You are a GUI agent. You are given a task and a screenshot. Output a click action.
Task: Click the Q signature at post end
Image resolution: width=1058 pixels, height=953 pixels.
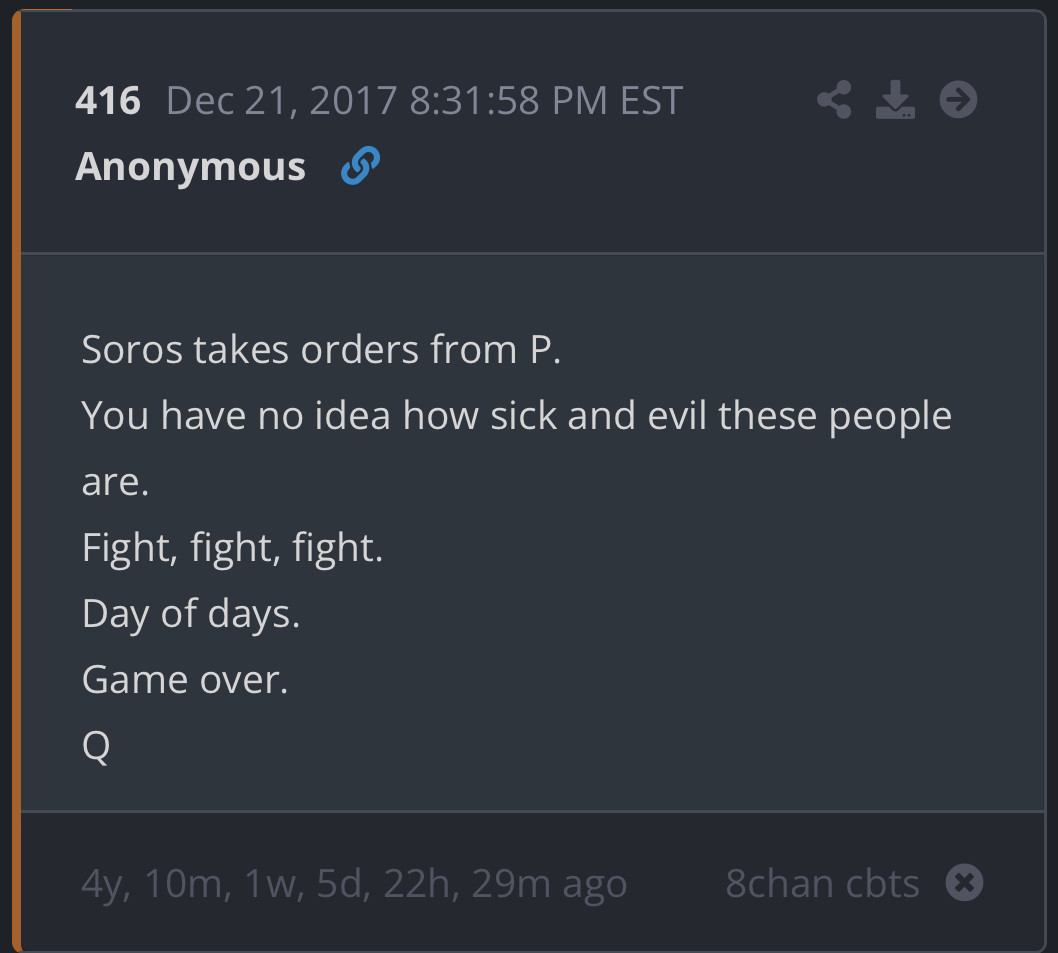click(x=96, y=746)
